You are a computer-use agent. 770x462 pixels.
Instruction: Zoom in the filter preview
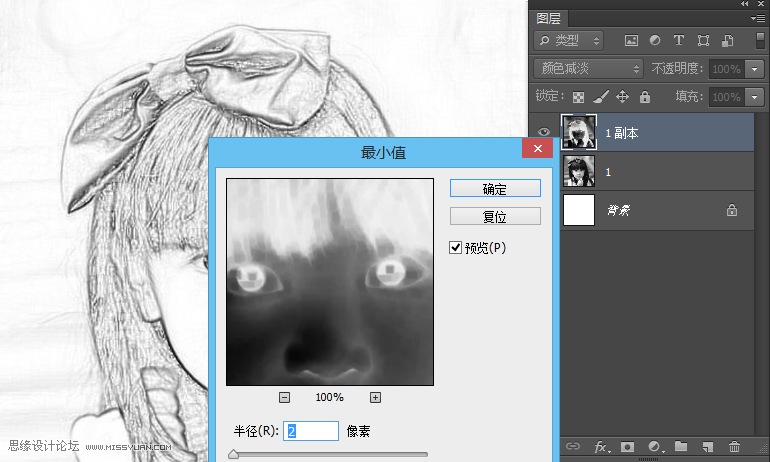click(x=375, y=398)
